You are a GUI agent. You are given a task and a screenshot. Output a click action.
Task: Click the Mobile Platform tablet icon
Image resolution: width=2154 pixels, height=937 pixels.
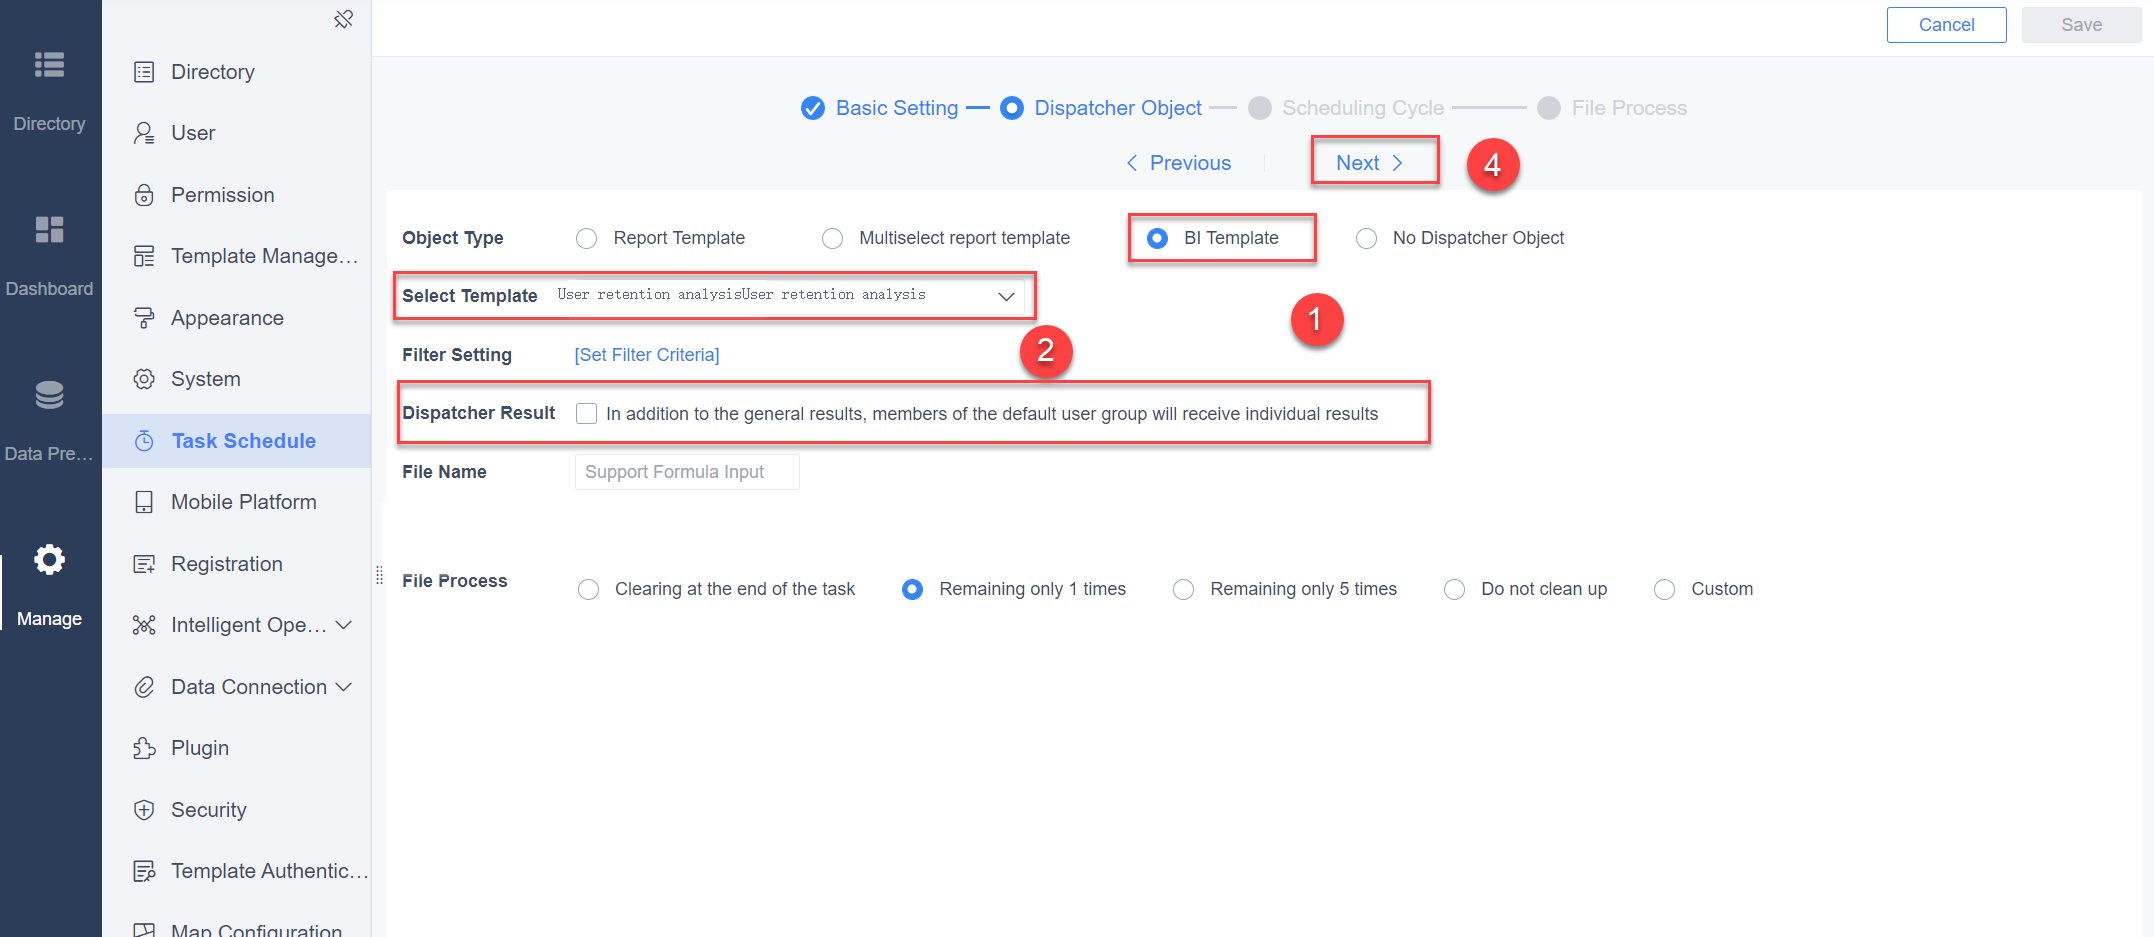point(144,502)
